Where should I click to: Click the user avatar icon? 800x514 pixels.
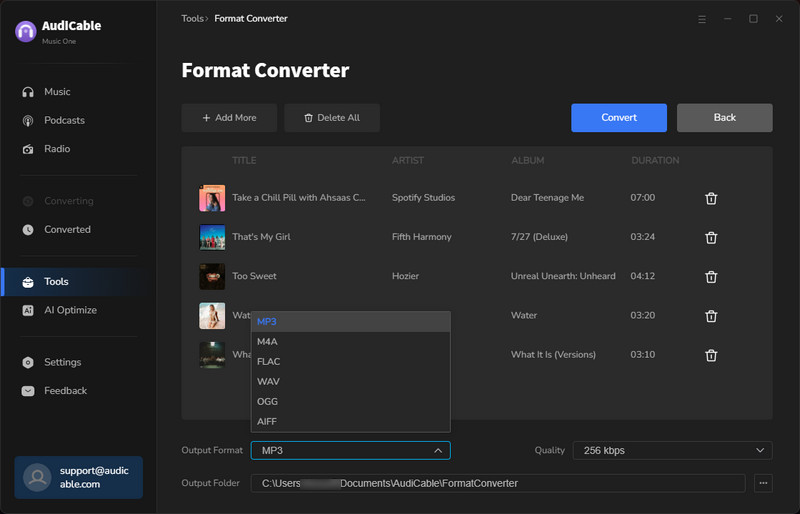[x=37, y=477]
